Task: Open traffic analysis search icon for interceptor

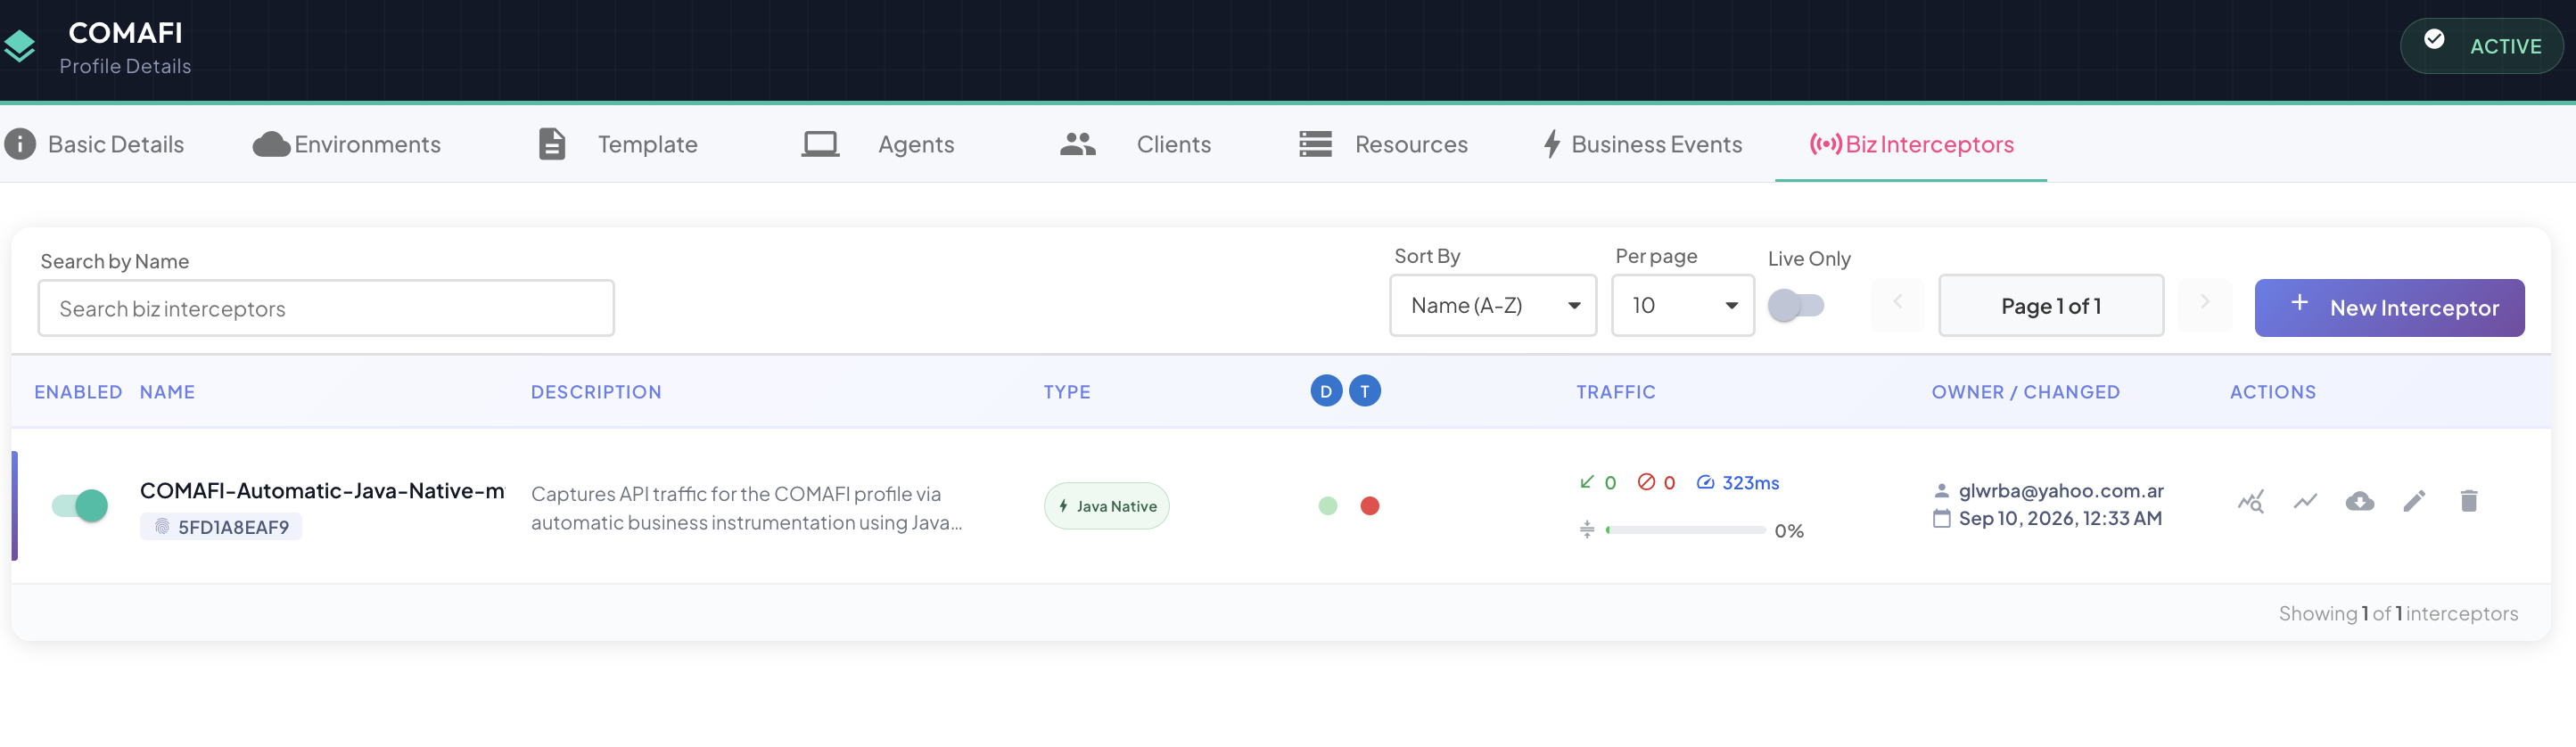Action: pyautogui.click(x=2251, y=501)
